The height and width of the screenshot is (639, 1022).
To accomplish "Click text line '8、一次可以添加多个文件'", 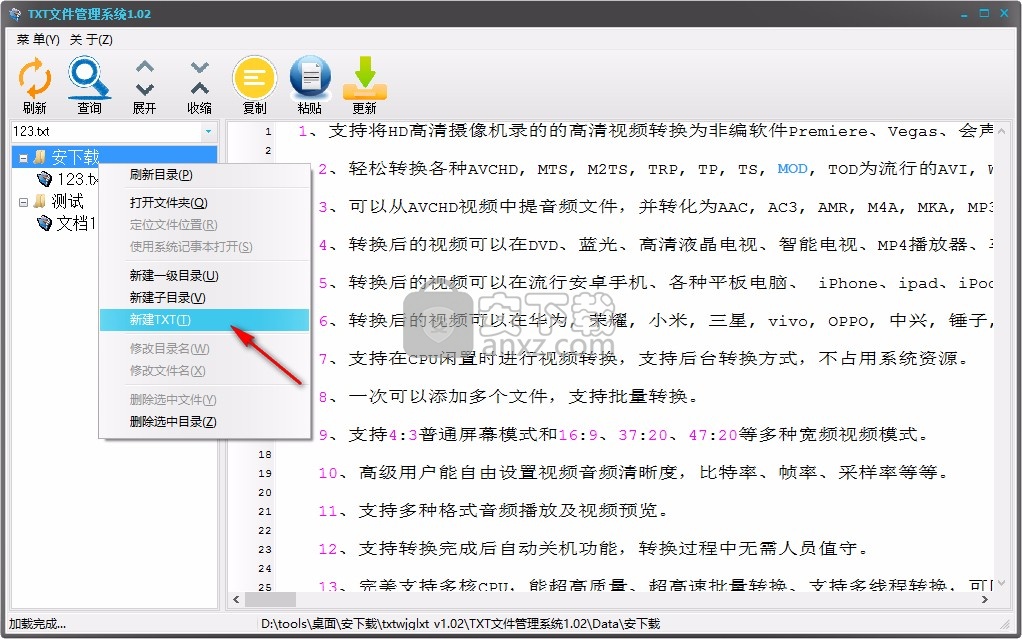I will point(508,396).
